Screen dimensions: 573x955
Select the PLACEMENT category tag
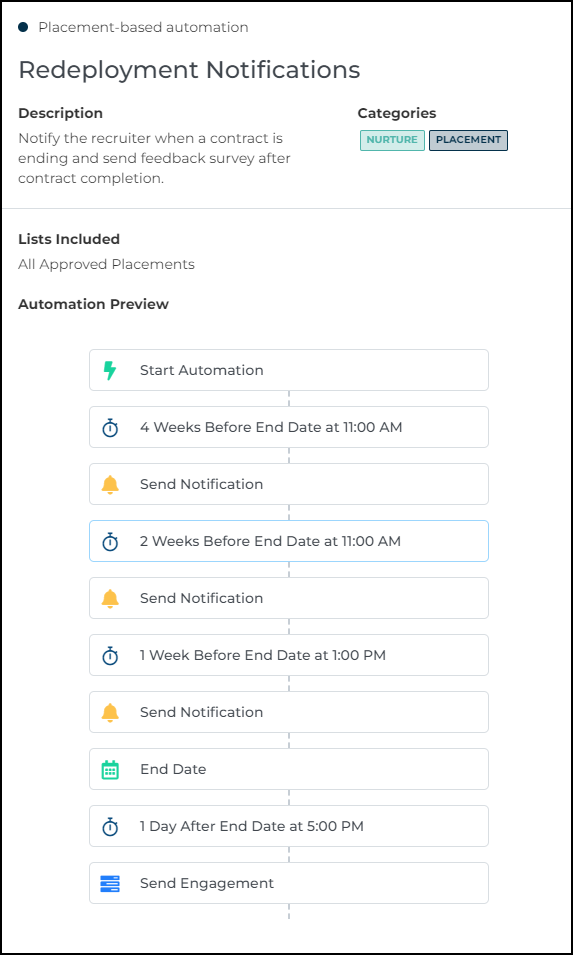(468, 140)
